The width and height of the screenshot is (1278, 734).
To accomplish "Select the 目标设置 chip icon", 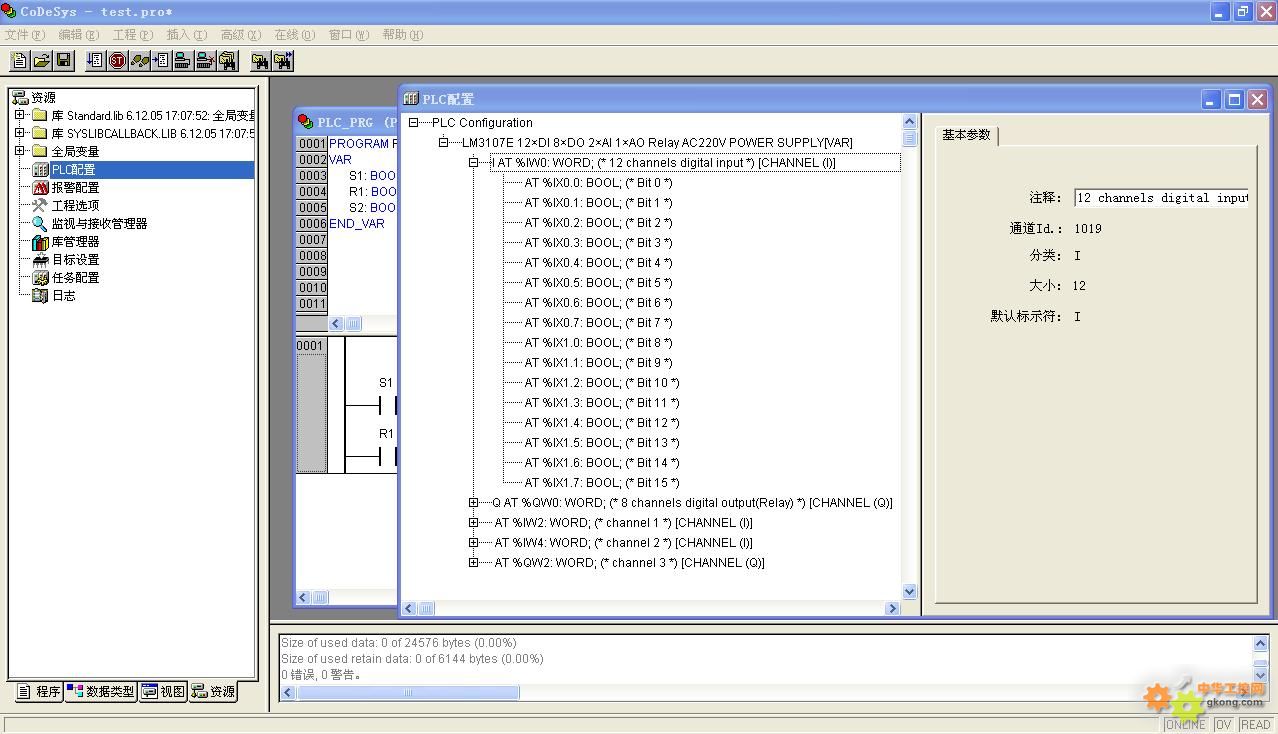I will pos(41,260).
